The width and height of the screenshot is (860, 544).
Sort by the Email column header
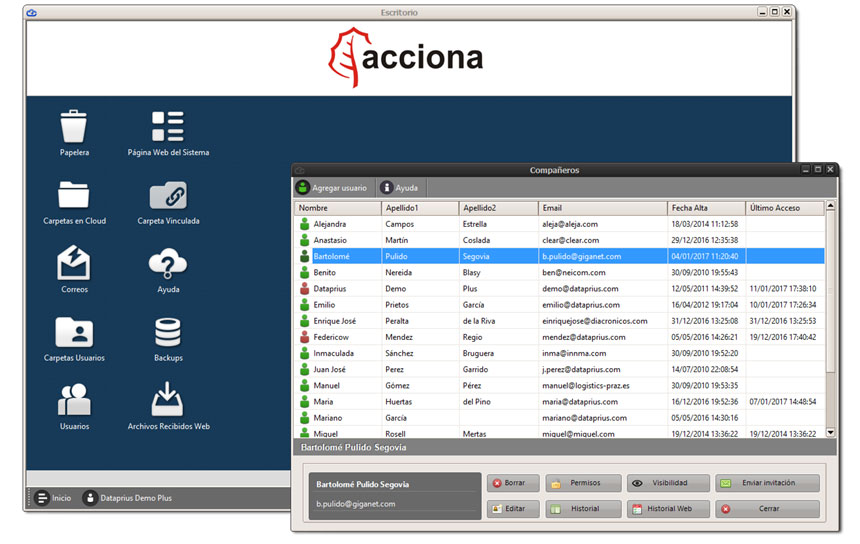tap(602, 208)
